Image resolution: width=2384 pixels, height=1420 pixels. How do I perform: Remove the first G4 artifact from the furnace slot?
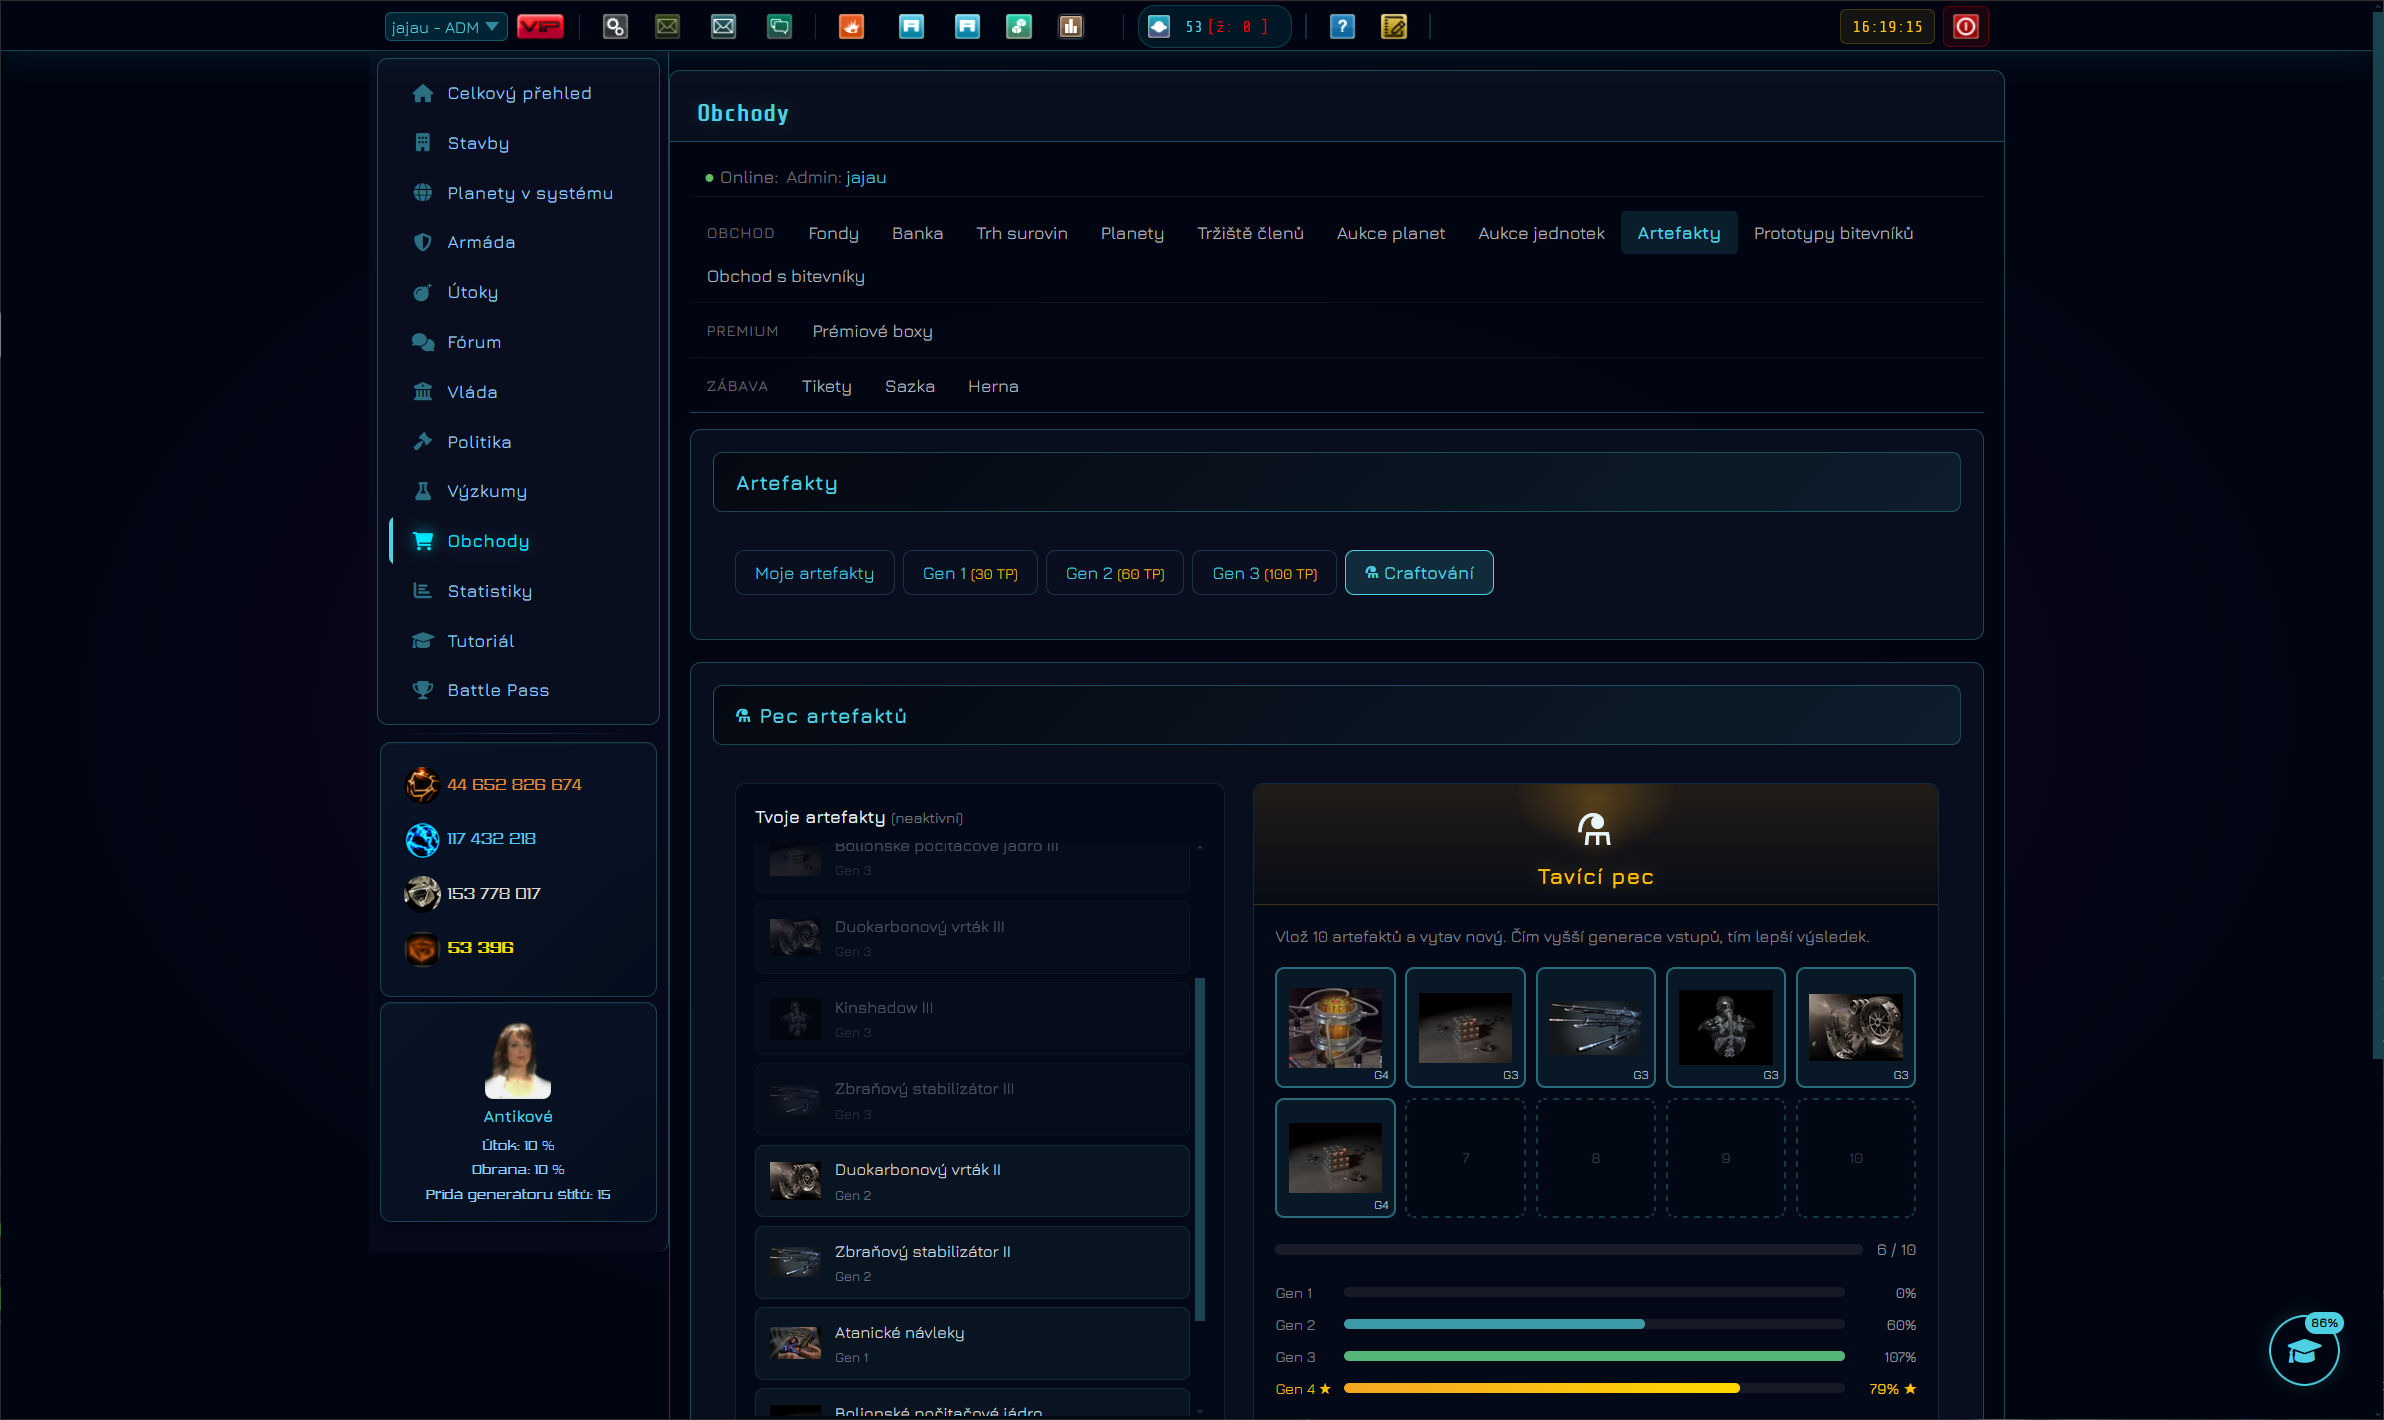(x=1335, y=1027)
